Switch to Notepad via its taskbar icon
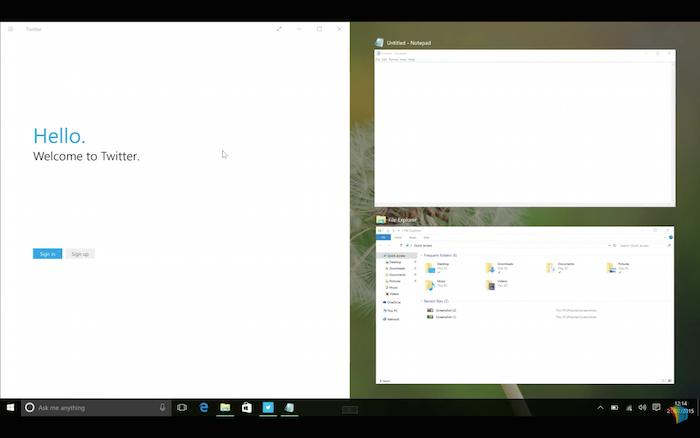 click(289, 408)
